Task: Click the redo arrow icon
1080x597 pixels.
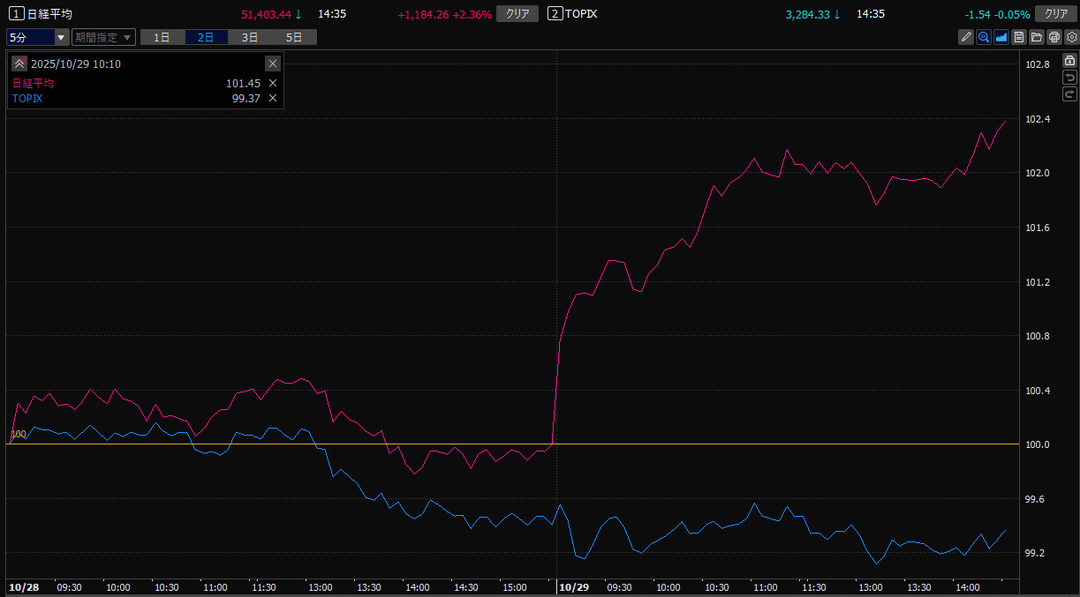Action: (x=1069, y=93)
